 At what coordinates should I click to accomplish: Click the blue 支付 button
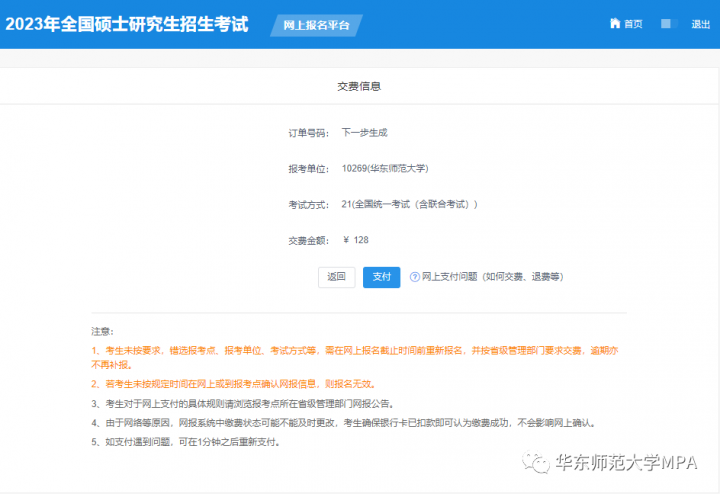click(x=381, y=277)
